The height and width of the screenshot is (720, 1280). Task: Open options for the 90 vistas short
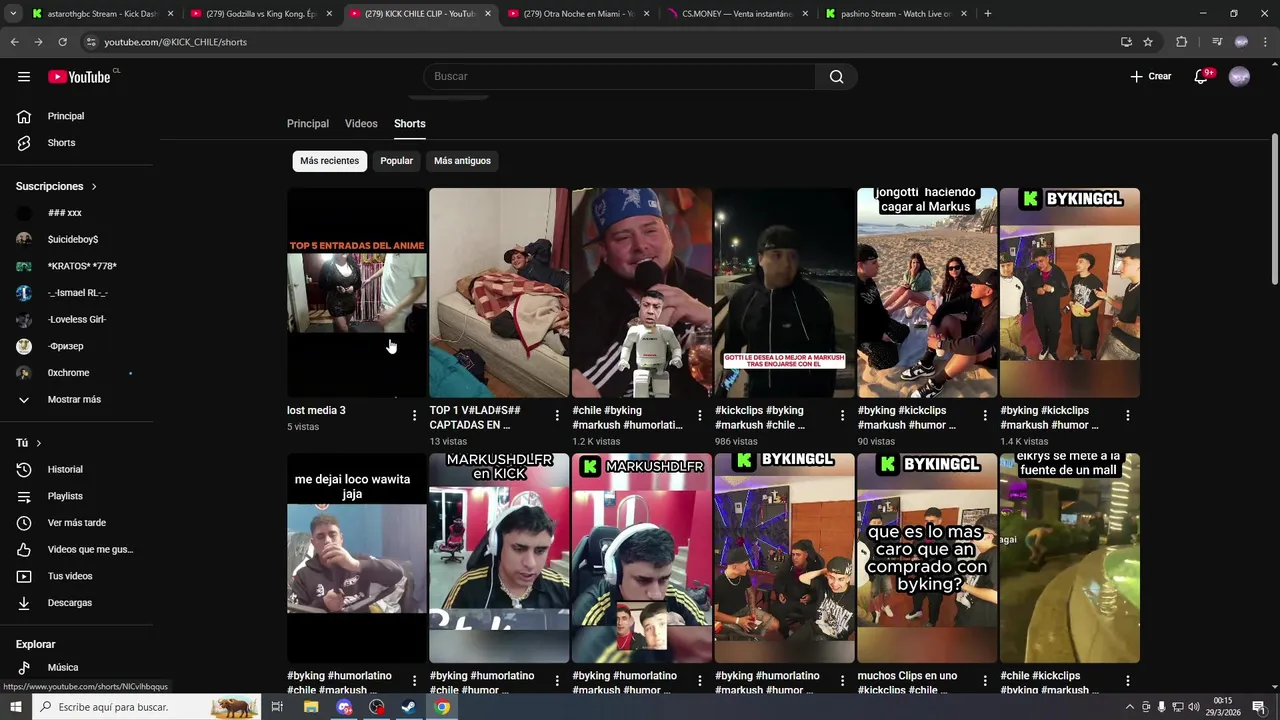[985, 415]
